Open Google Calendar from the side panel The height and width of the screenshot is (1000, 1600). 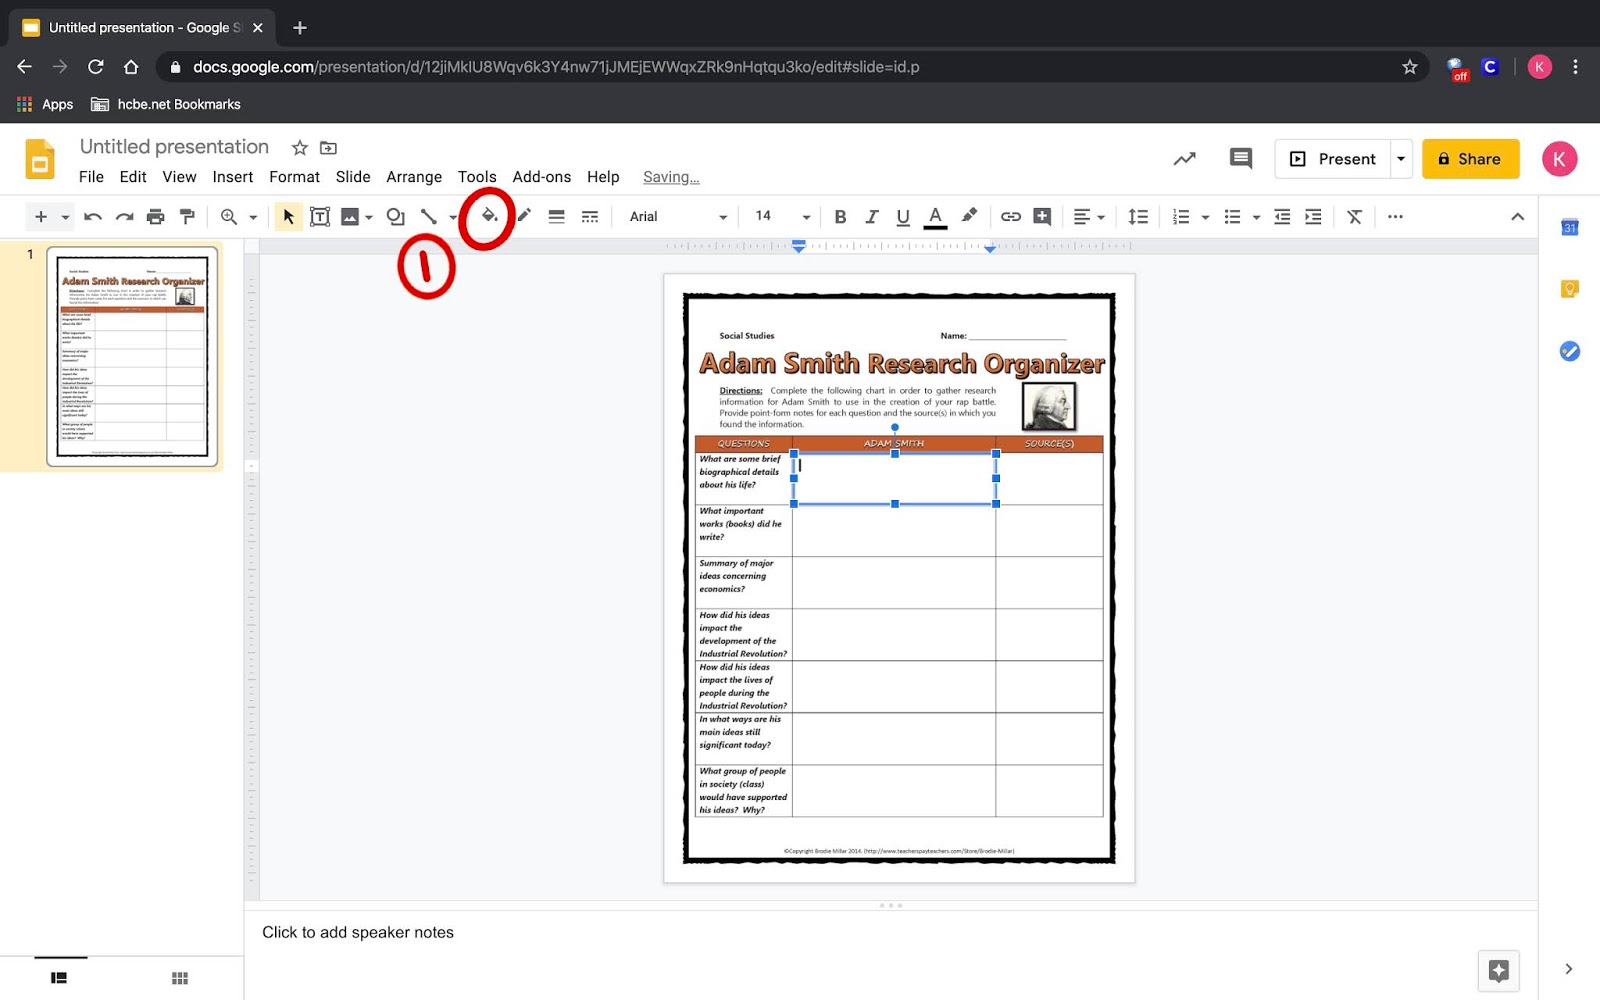1569,227
